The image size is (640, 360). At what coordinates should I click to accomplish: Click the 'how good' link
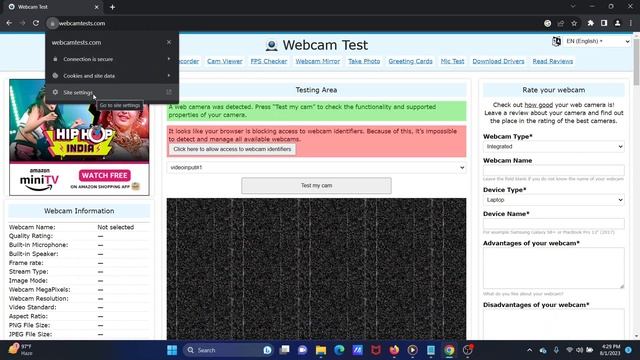pyautogui.click(x=538, y=105)
